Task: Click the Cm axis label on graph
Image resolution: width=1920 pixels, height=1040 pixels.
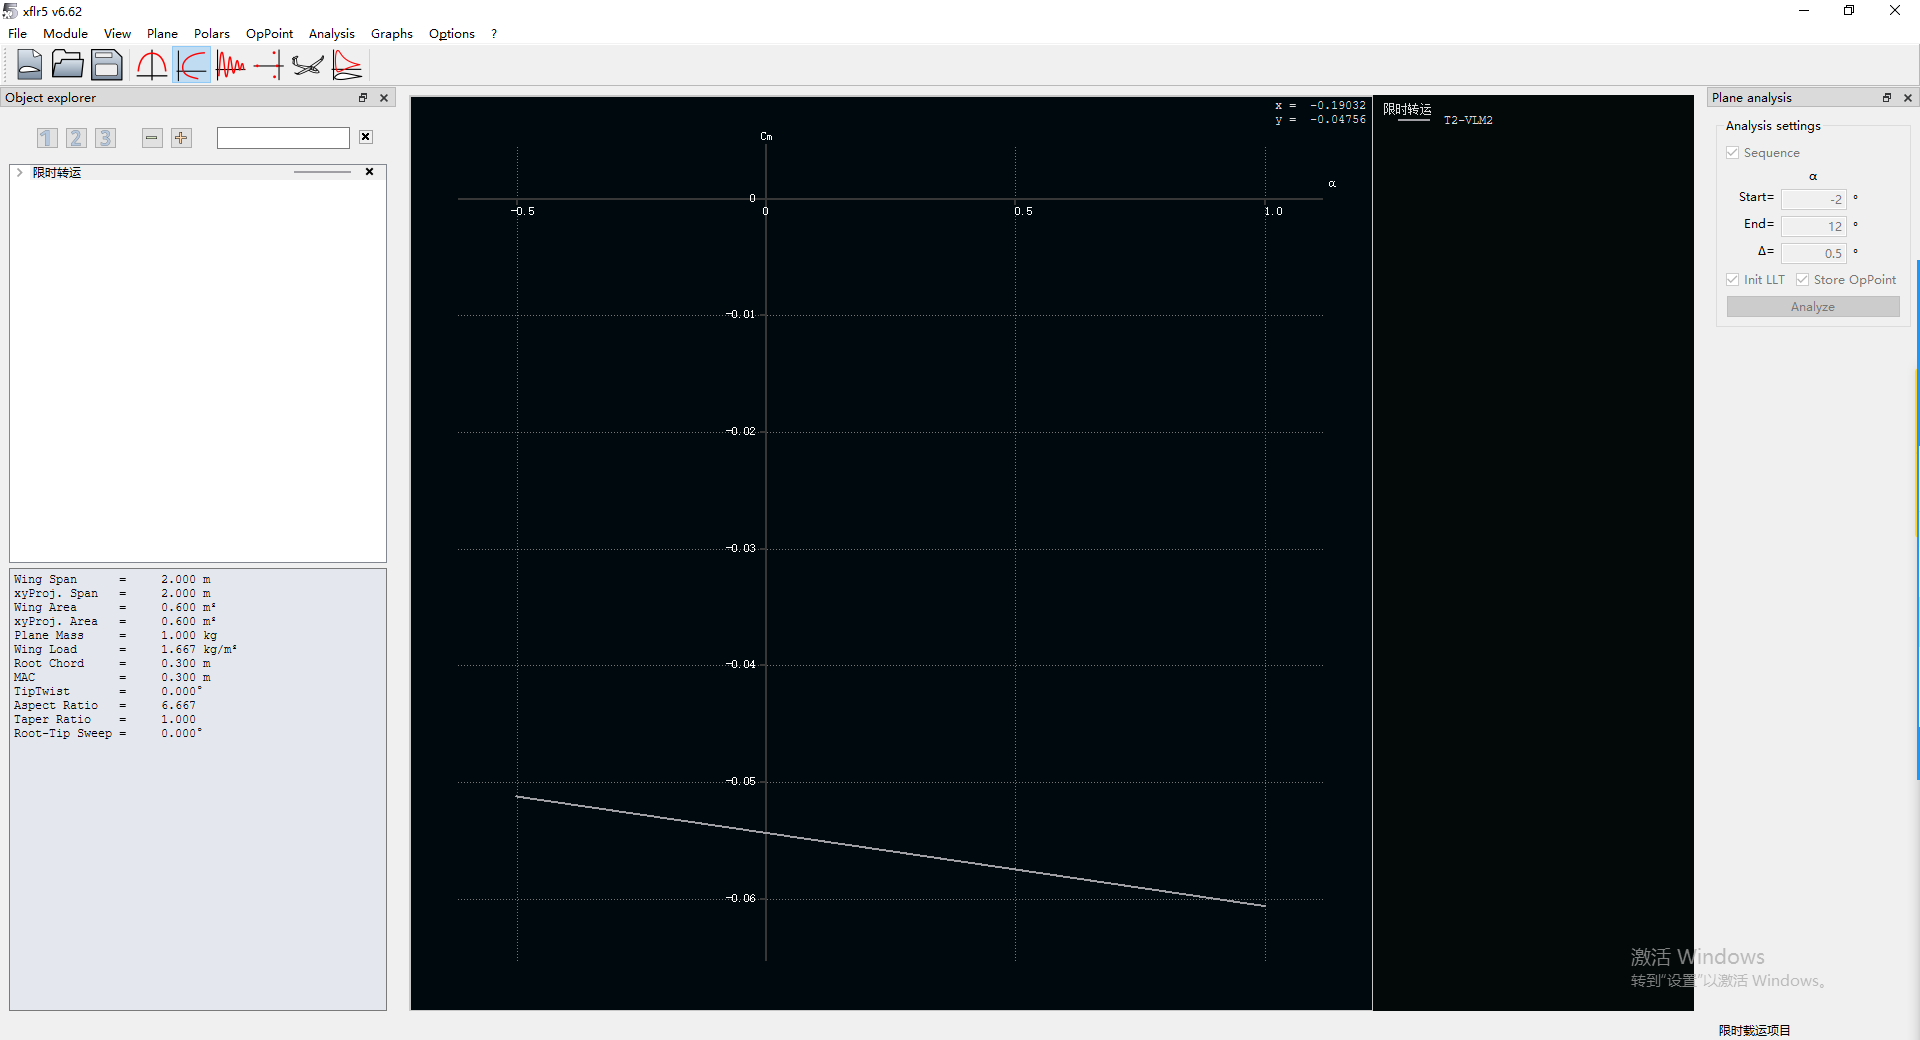Action: click(x=766, y=137)
